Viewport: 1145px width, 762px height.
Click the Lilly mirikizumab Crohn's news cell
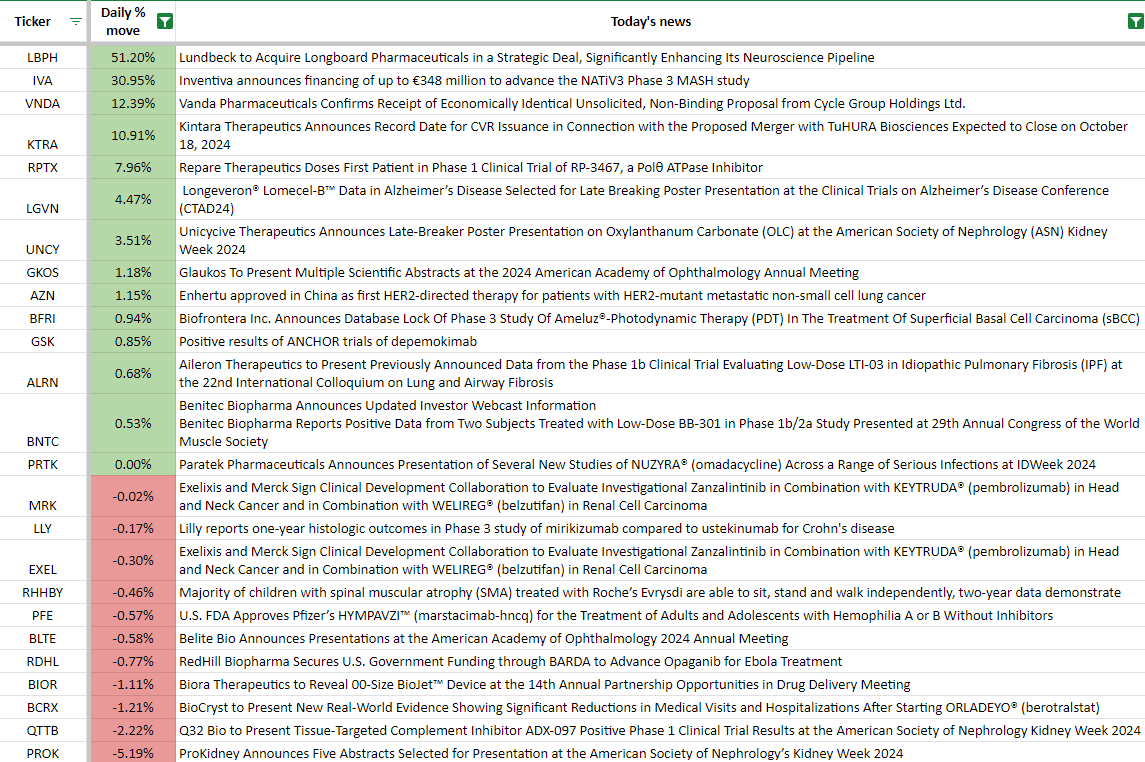[x=660, y=528]
